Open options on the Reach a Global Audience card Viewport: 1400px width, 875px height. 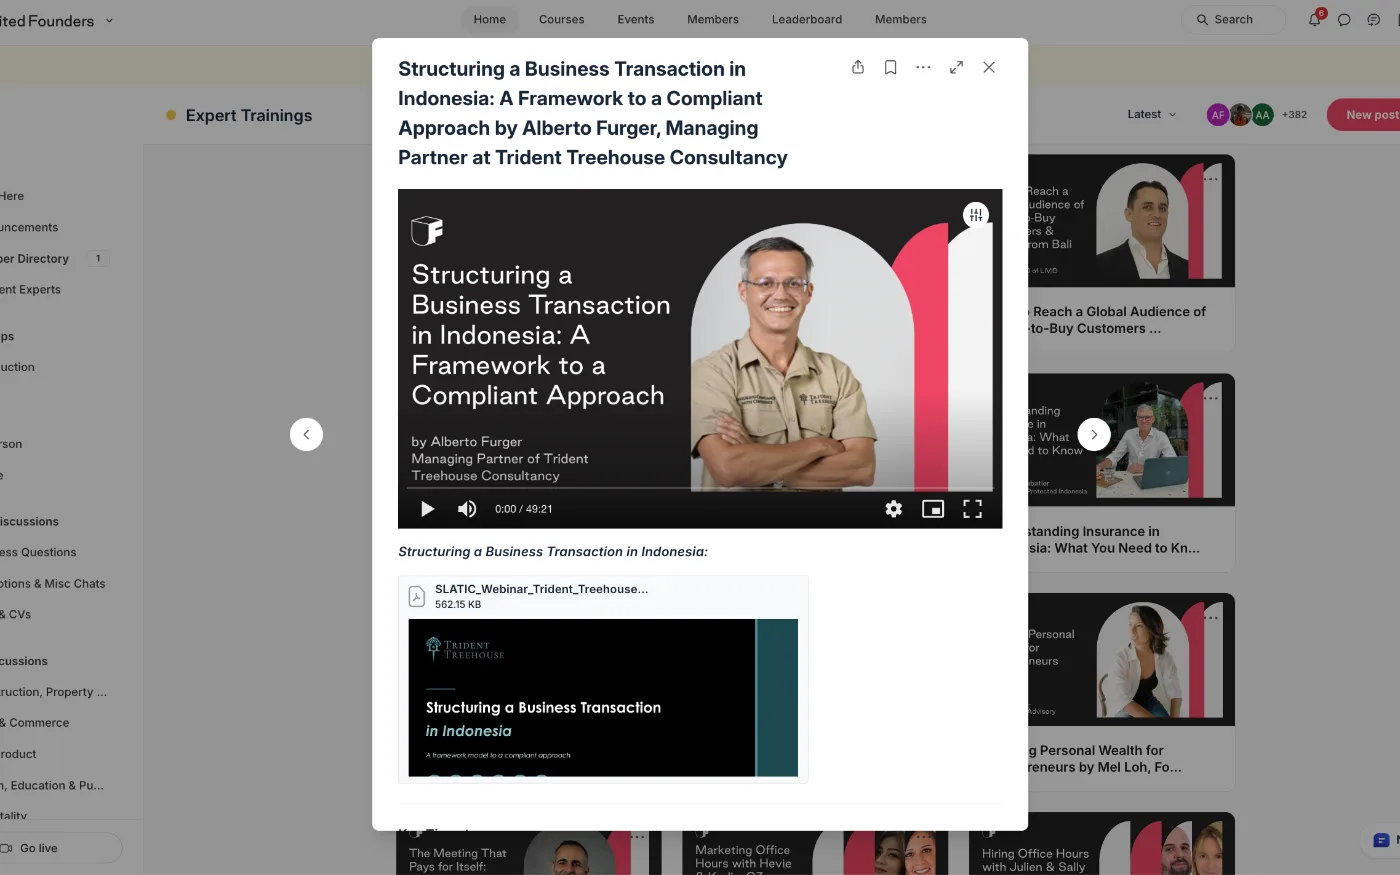[1212, 179]
